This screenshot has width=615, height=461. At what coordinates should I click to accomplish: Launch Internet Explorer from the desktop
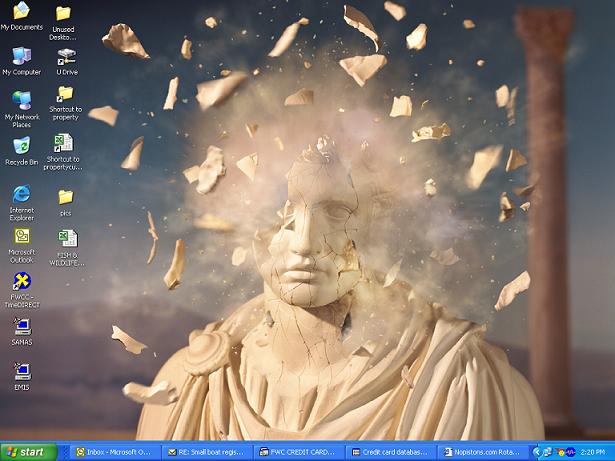click(x=21, y=194)
